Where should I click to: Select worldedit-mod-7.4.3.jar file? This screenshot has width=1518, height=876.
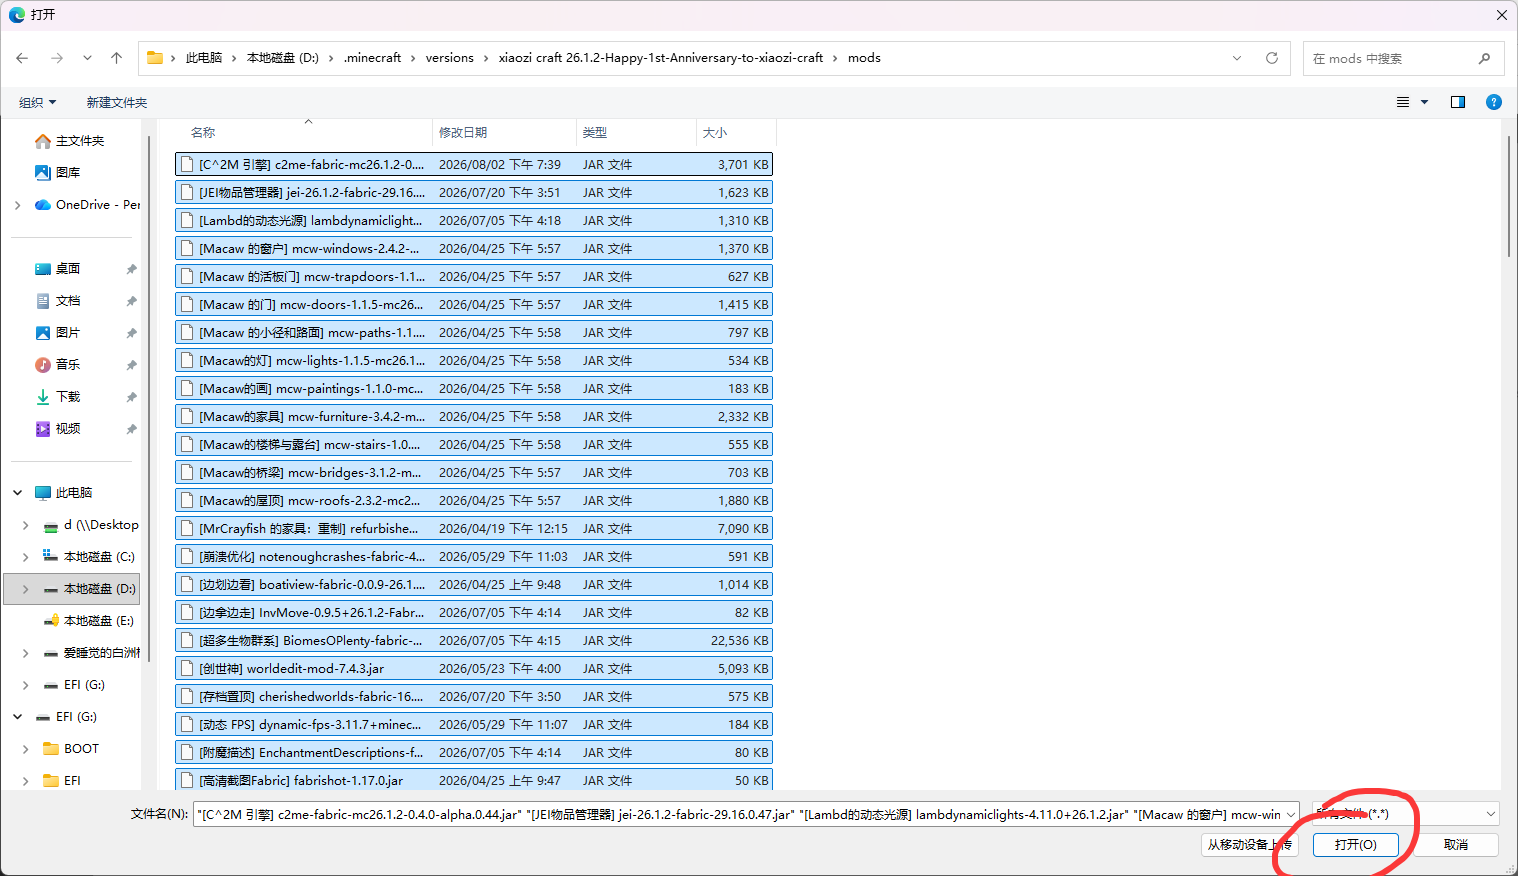[x=473, y=669]
